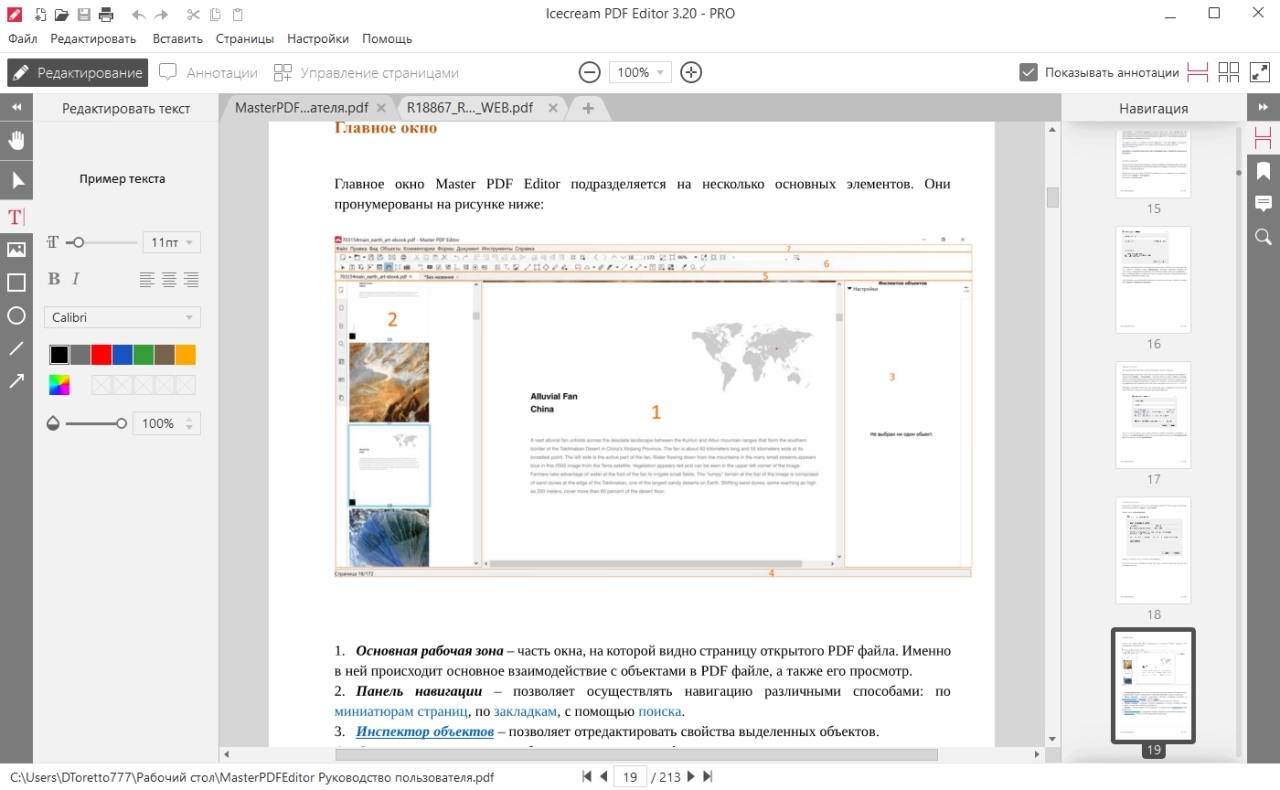
Task: Open the Calibri font dropdown
Action: 122,317
